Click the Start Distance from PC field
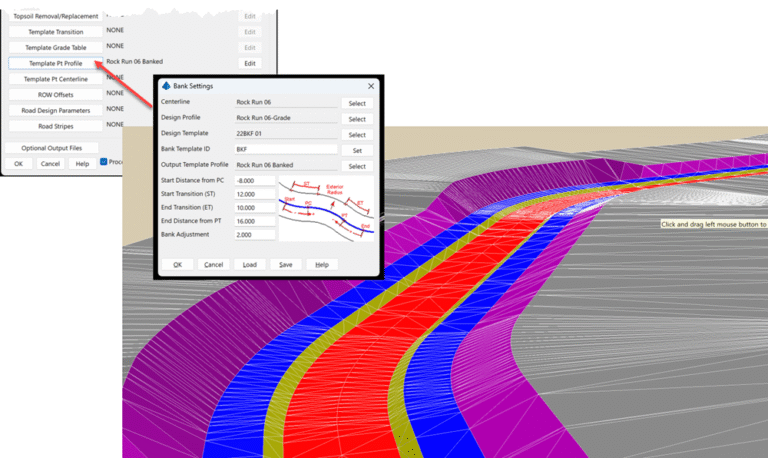This screenshot has height=458, width=768. pyautogui.click(x=255, y=180)
